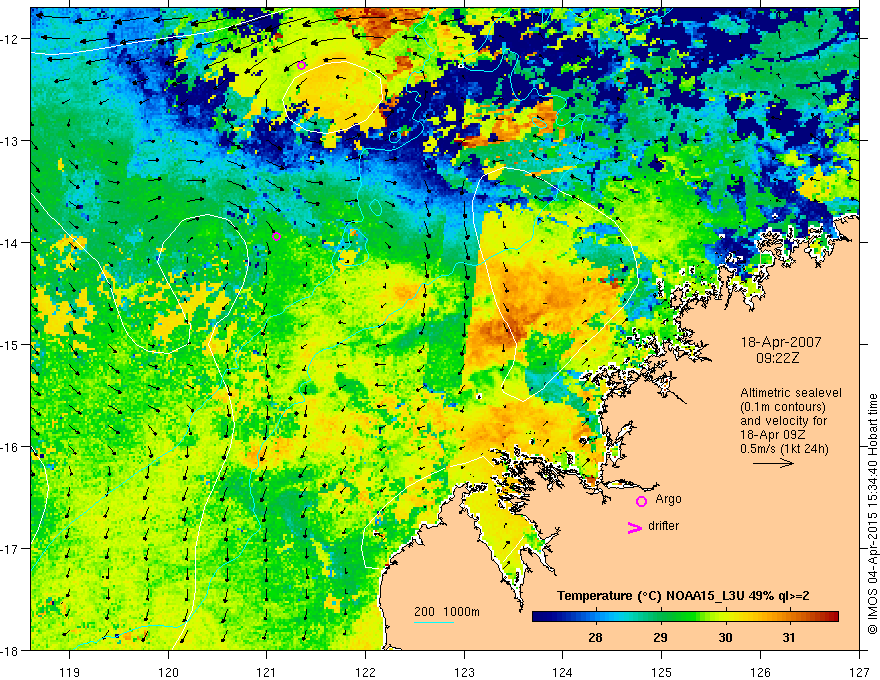Viewport: 880px width, 680px height.
Task: Click longitude axis label '119'
Action: tap(69, 672)
